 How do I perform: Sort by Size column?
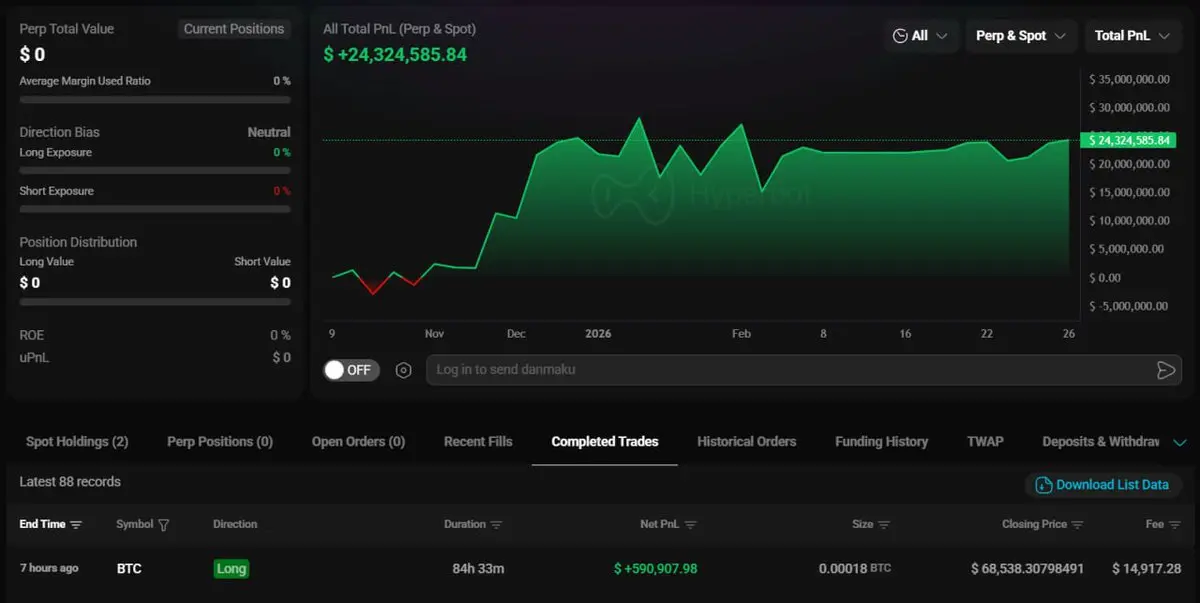point(870,524)
